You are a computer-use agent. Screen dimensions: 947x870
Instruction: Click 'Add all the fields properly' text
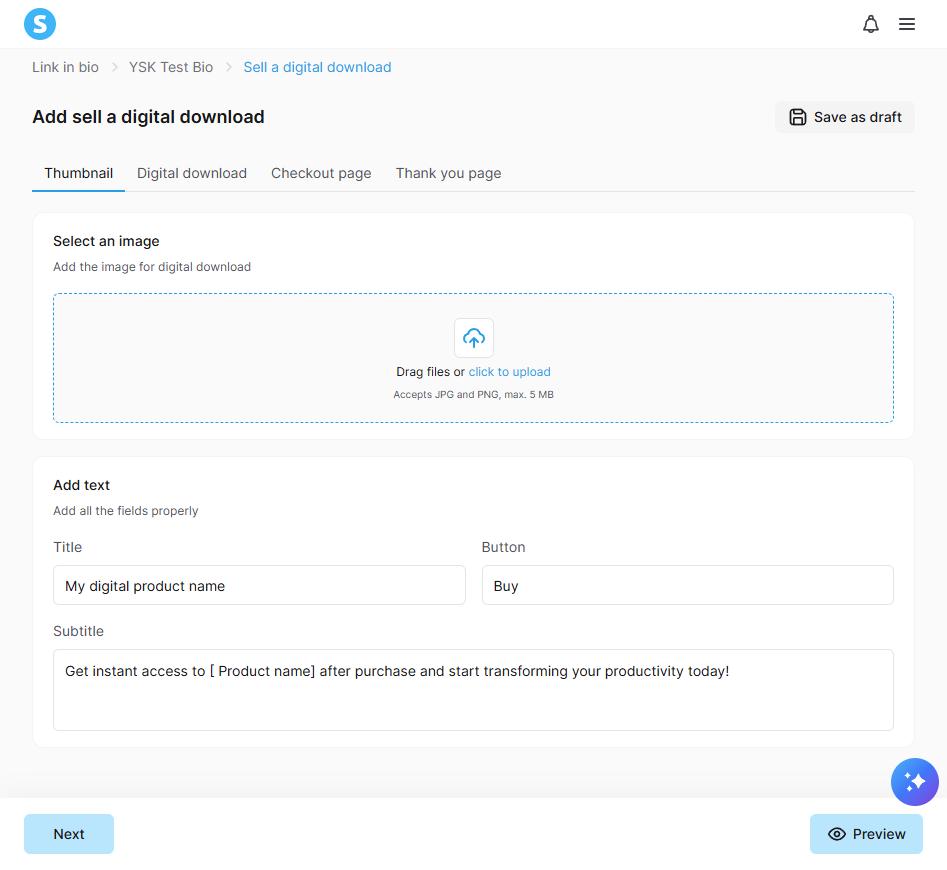point(126,511)
